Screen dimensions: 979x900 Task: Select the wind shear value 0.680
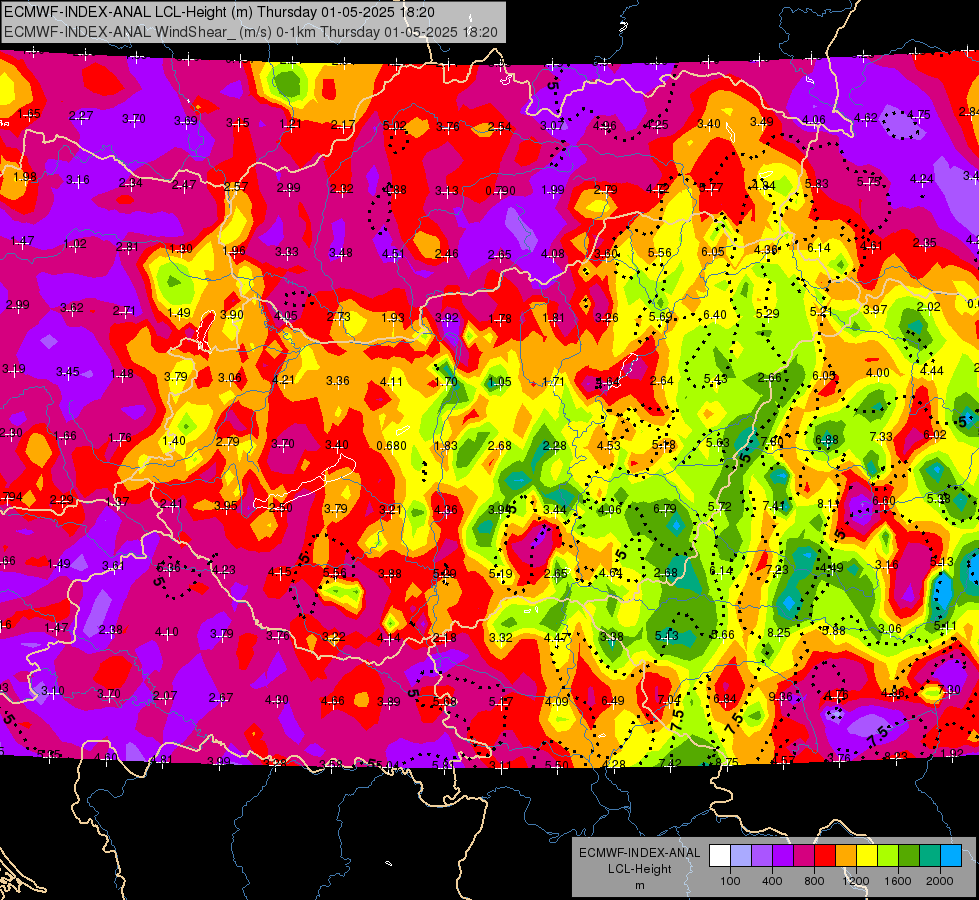(391, 446)
